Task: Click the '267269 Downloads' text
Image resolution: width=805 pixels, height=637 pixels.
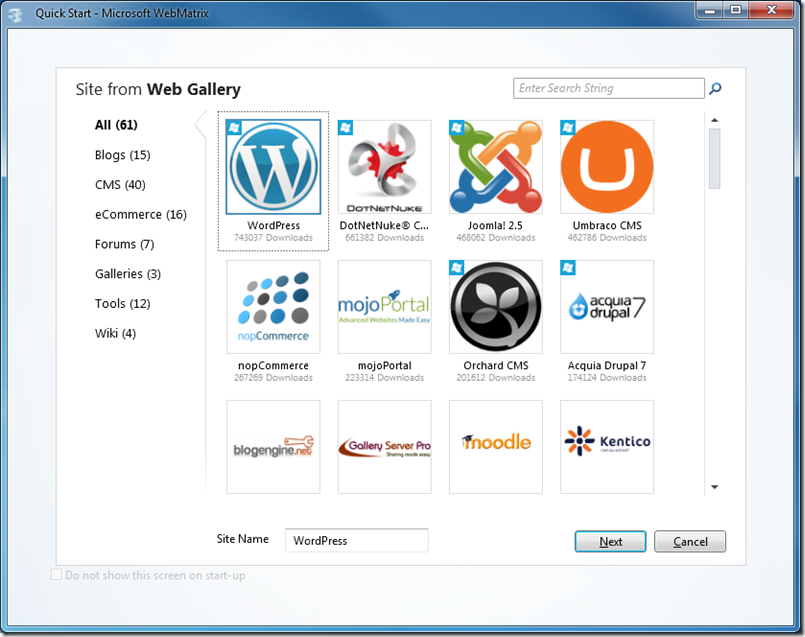Action: click(x=273, y=378)
